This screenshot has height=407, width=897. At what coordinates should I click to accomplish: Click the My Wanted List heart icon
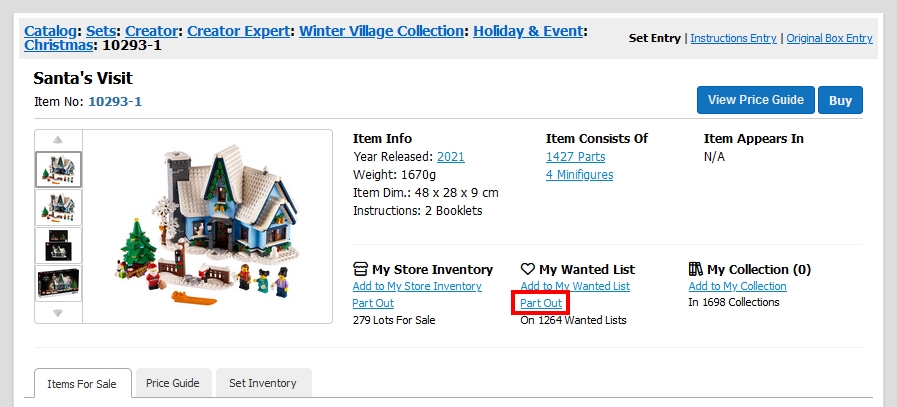tap(528, 269)
